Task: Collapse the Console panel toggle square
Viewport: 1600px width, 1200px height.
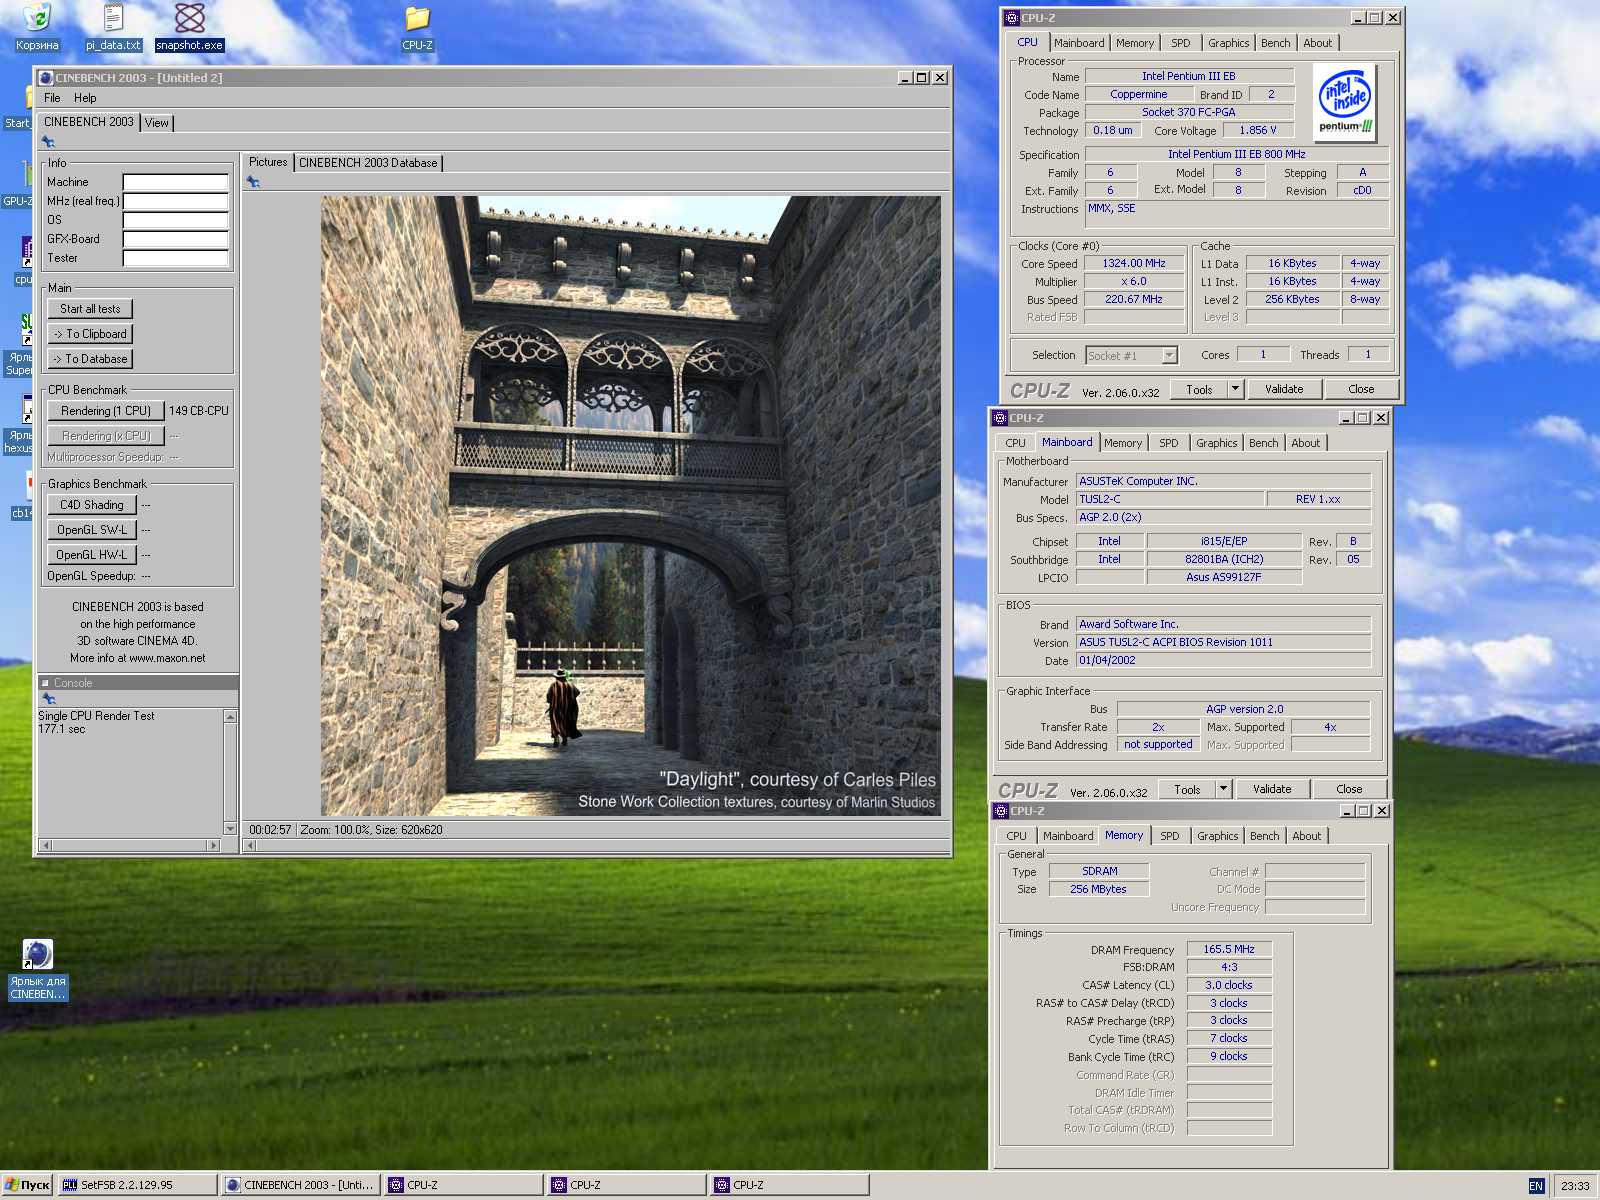Action: [x=45, y=683]
